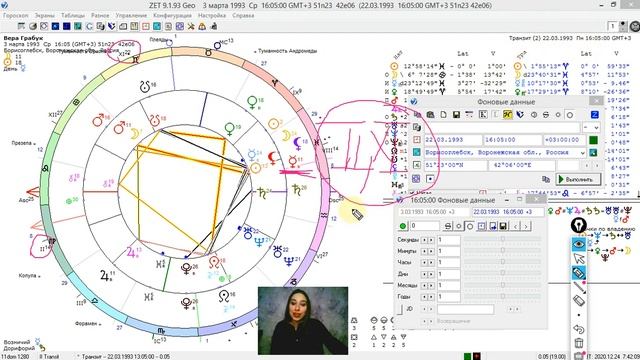
Task: Click the Годы slider track
Action: (502, 296)
